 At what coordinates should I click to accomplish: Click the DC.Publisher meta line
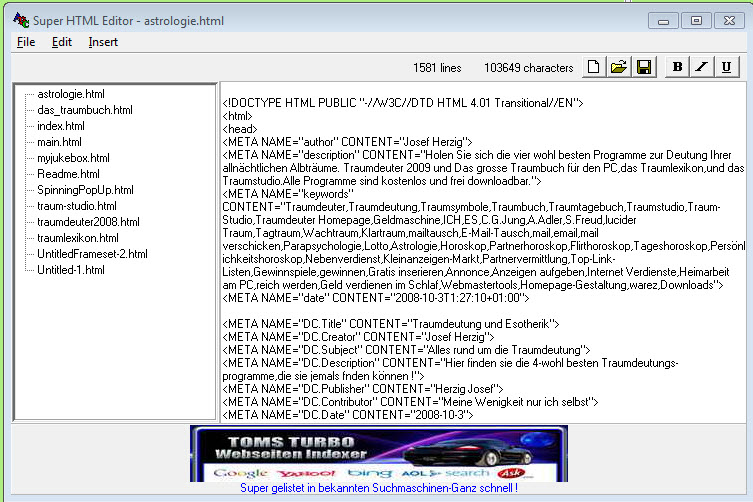click(x=363, y=389)
